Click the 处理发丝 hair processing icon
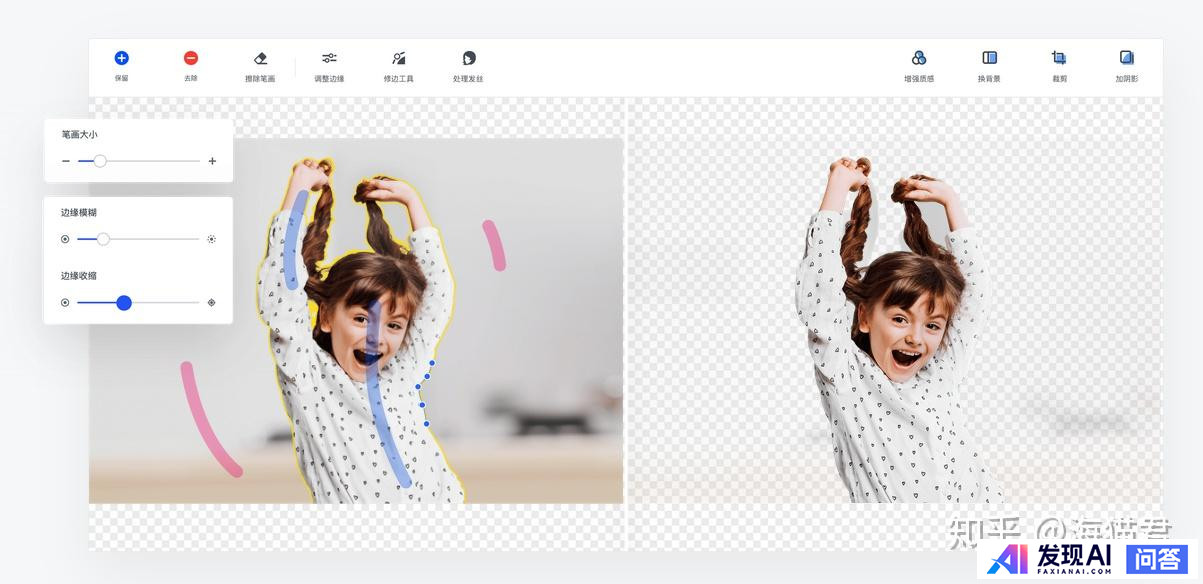The height and width of the screenshot is (584, 1203). 468,59
